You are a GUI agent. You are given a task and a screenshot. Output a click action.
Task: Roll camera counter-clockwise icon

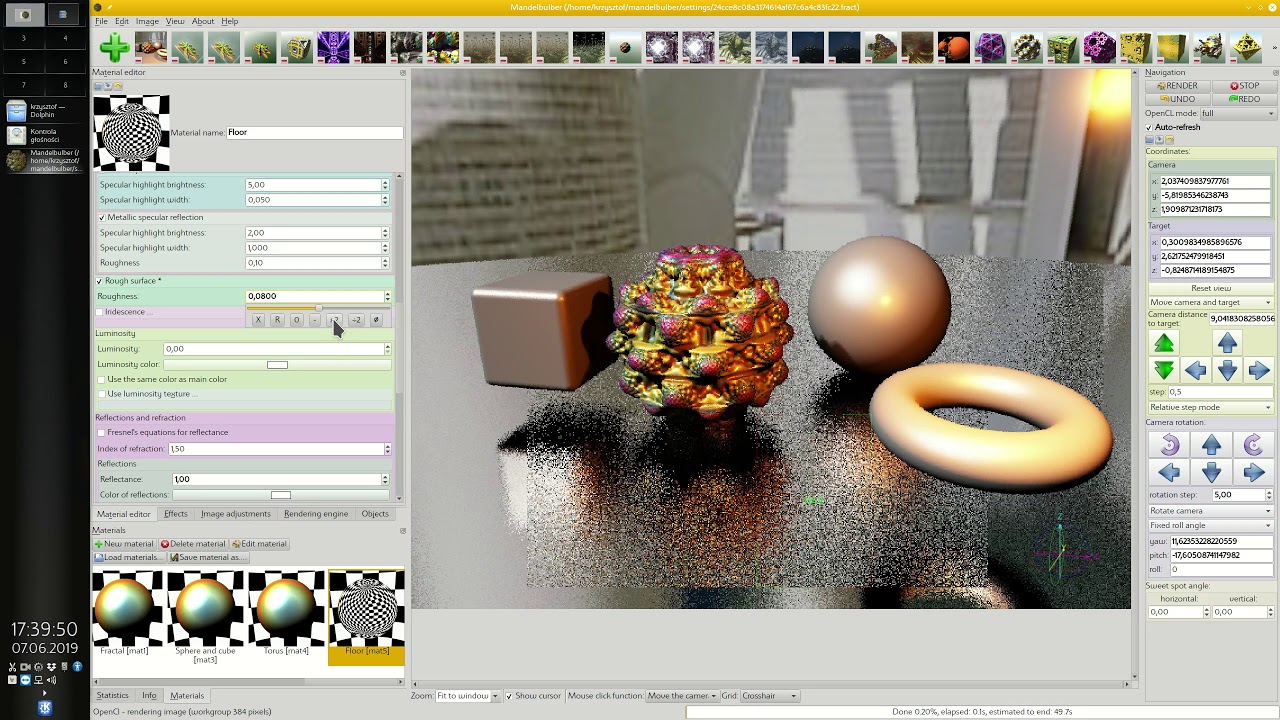point(1169,445)
